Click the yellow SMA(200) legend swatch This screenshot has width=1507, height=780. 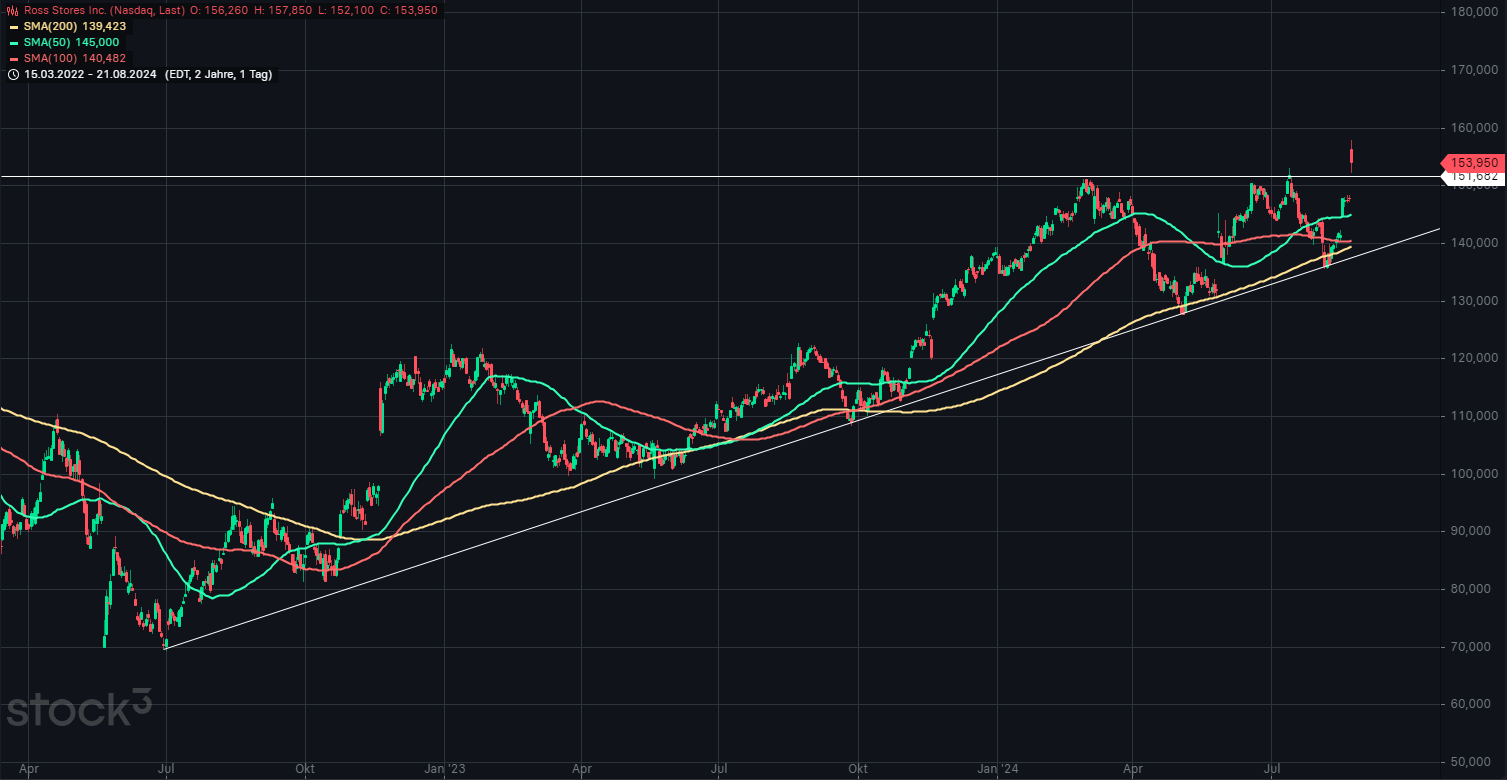[x=14, y=26]
